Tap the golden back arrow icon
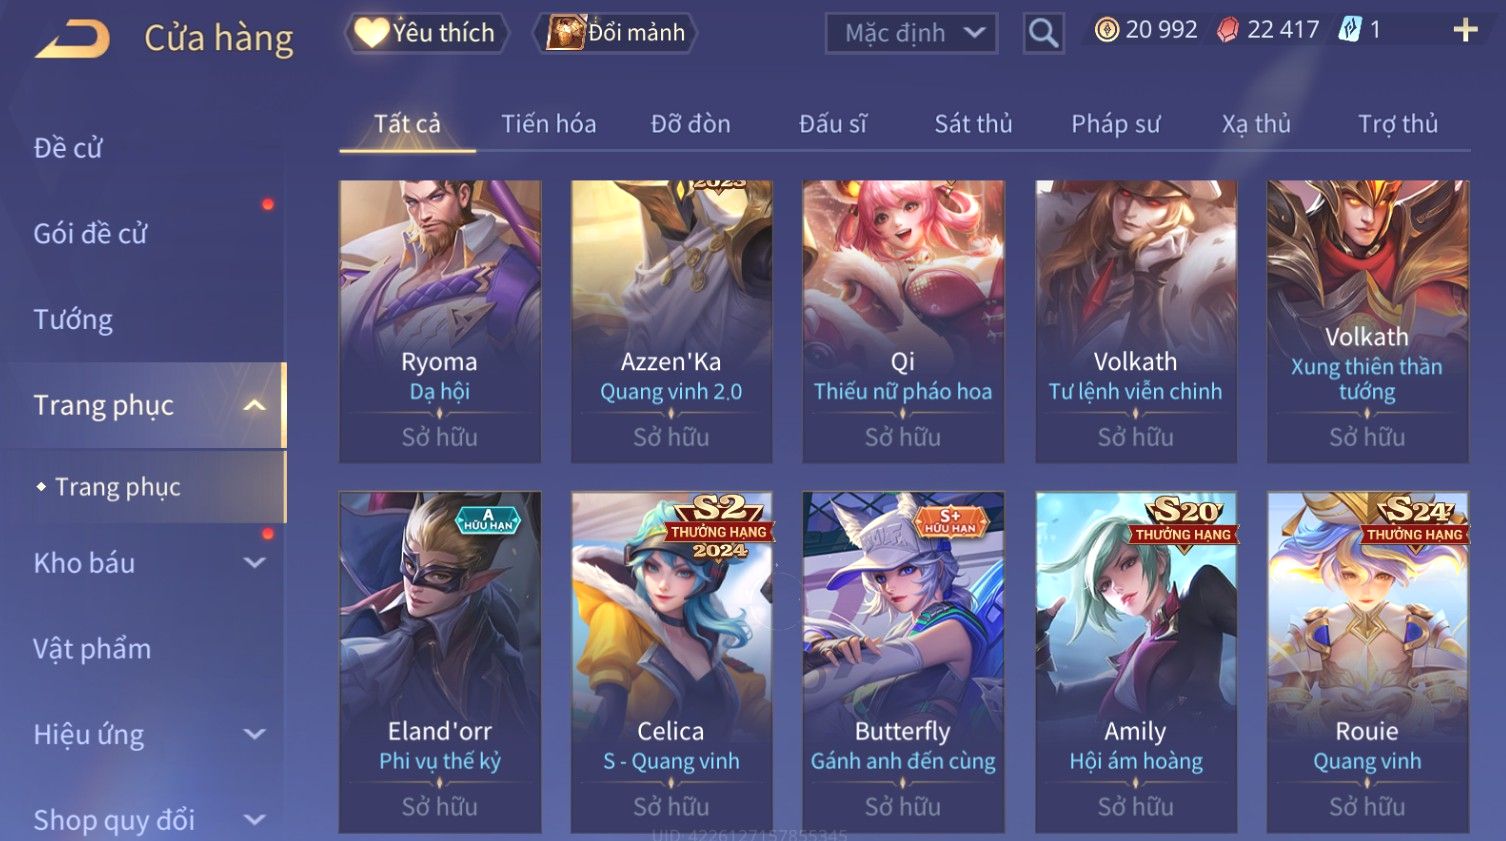 pyautogui.click(x=72, y=39)
